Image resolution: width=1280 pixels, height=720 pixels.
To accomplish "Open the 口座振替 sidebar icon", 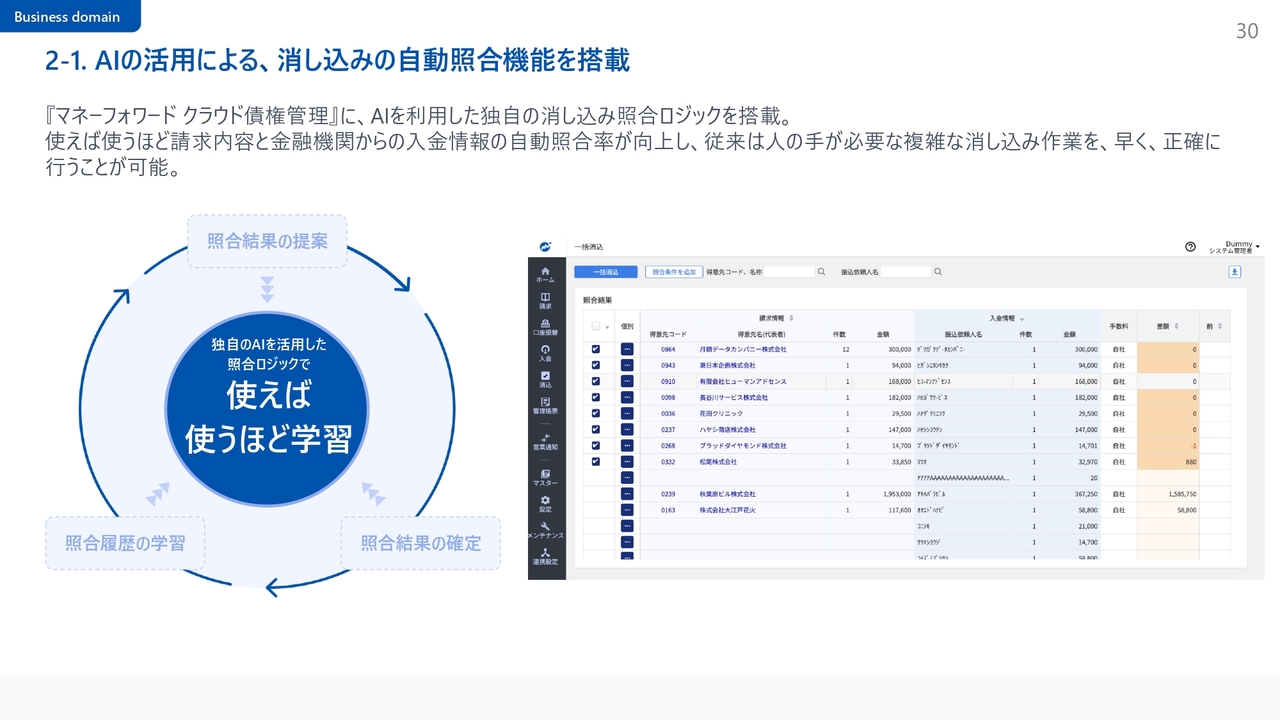I will point(545,326).
